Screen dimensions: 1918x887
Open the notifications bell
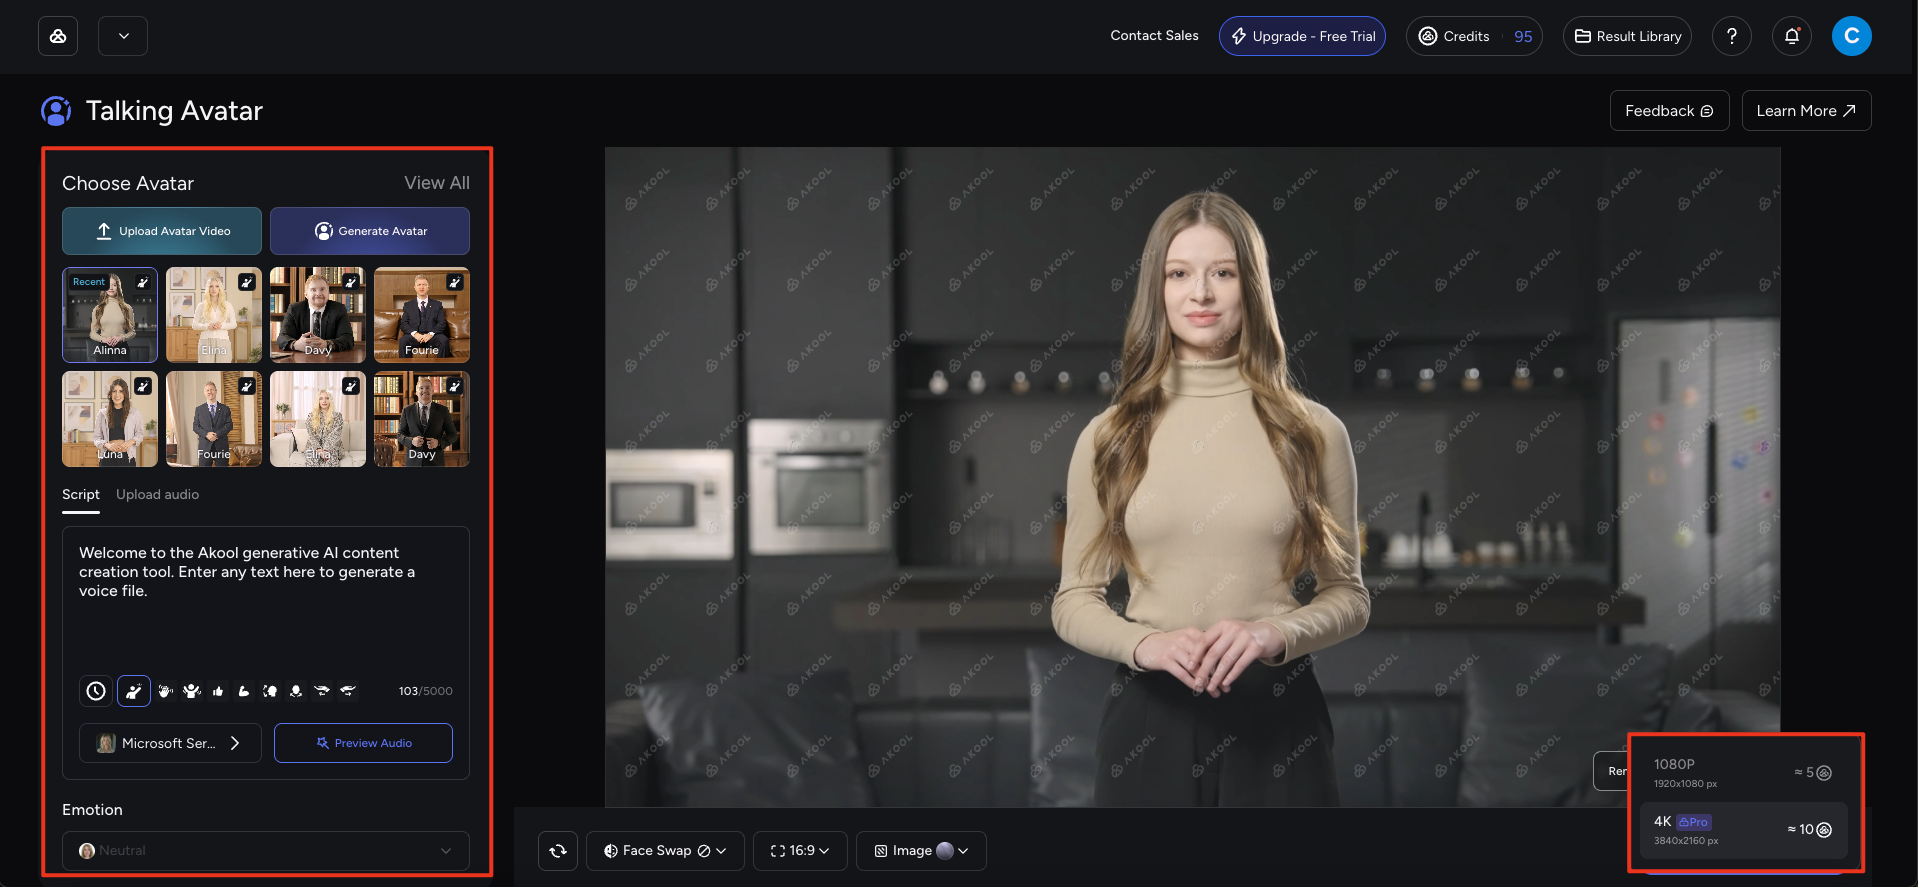coord(1792,36)
